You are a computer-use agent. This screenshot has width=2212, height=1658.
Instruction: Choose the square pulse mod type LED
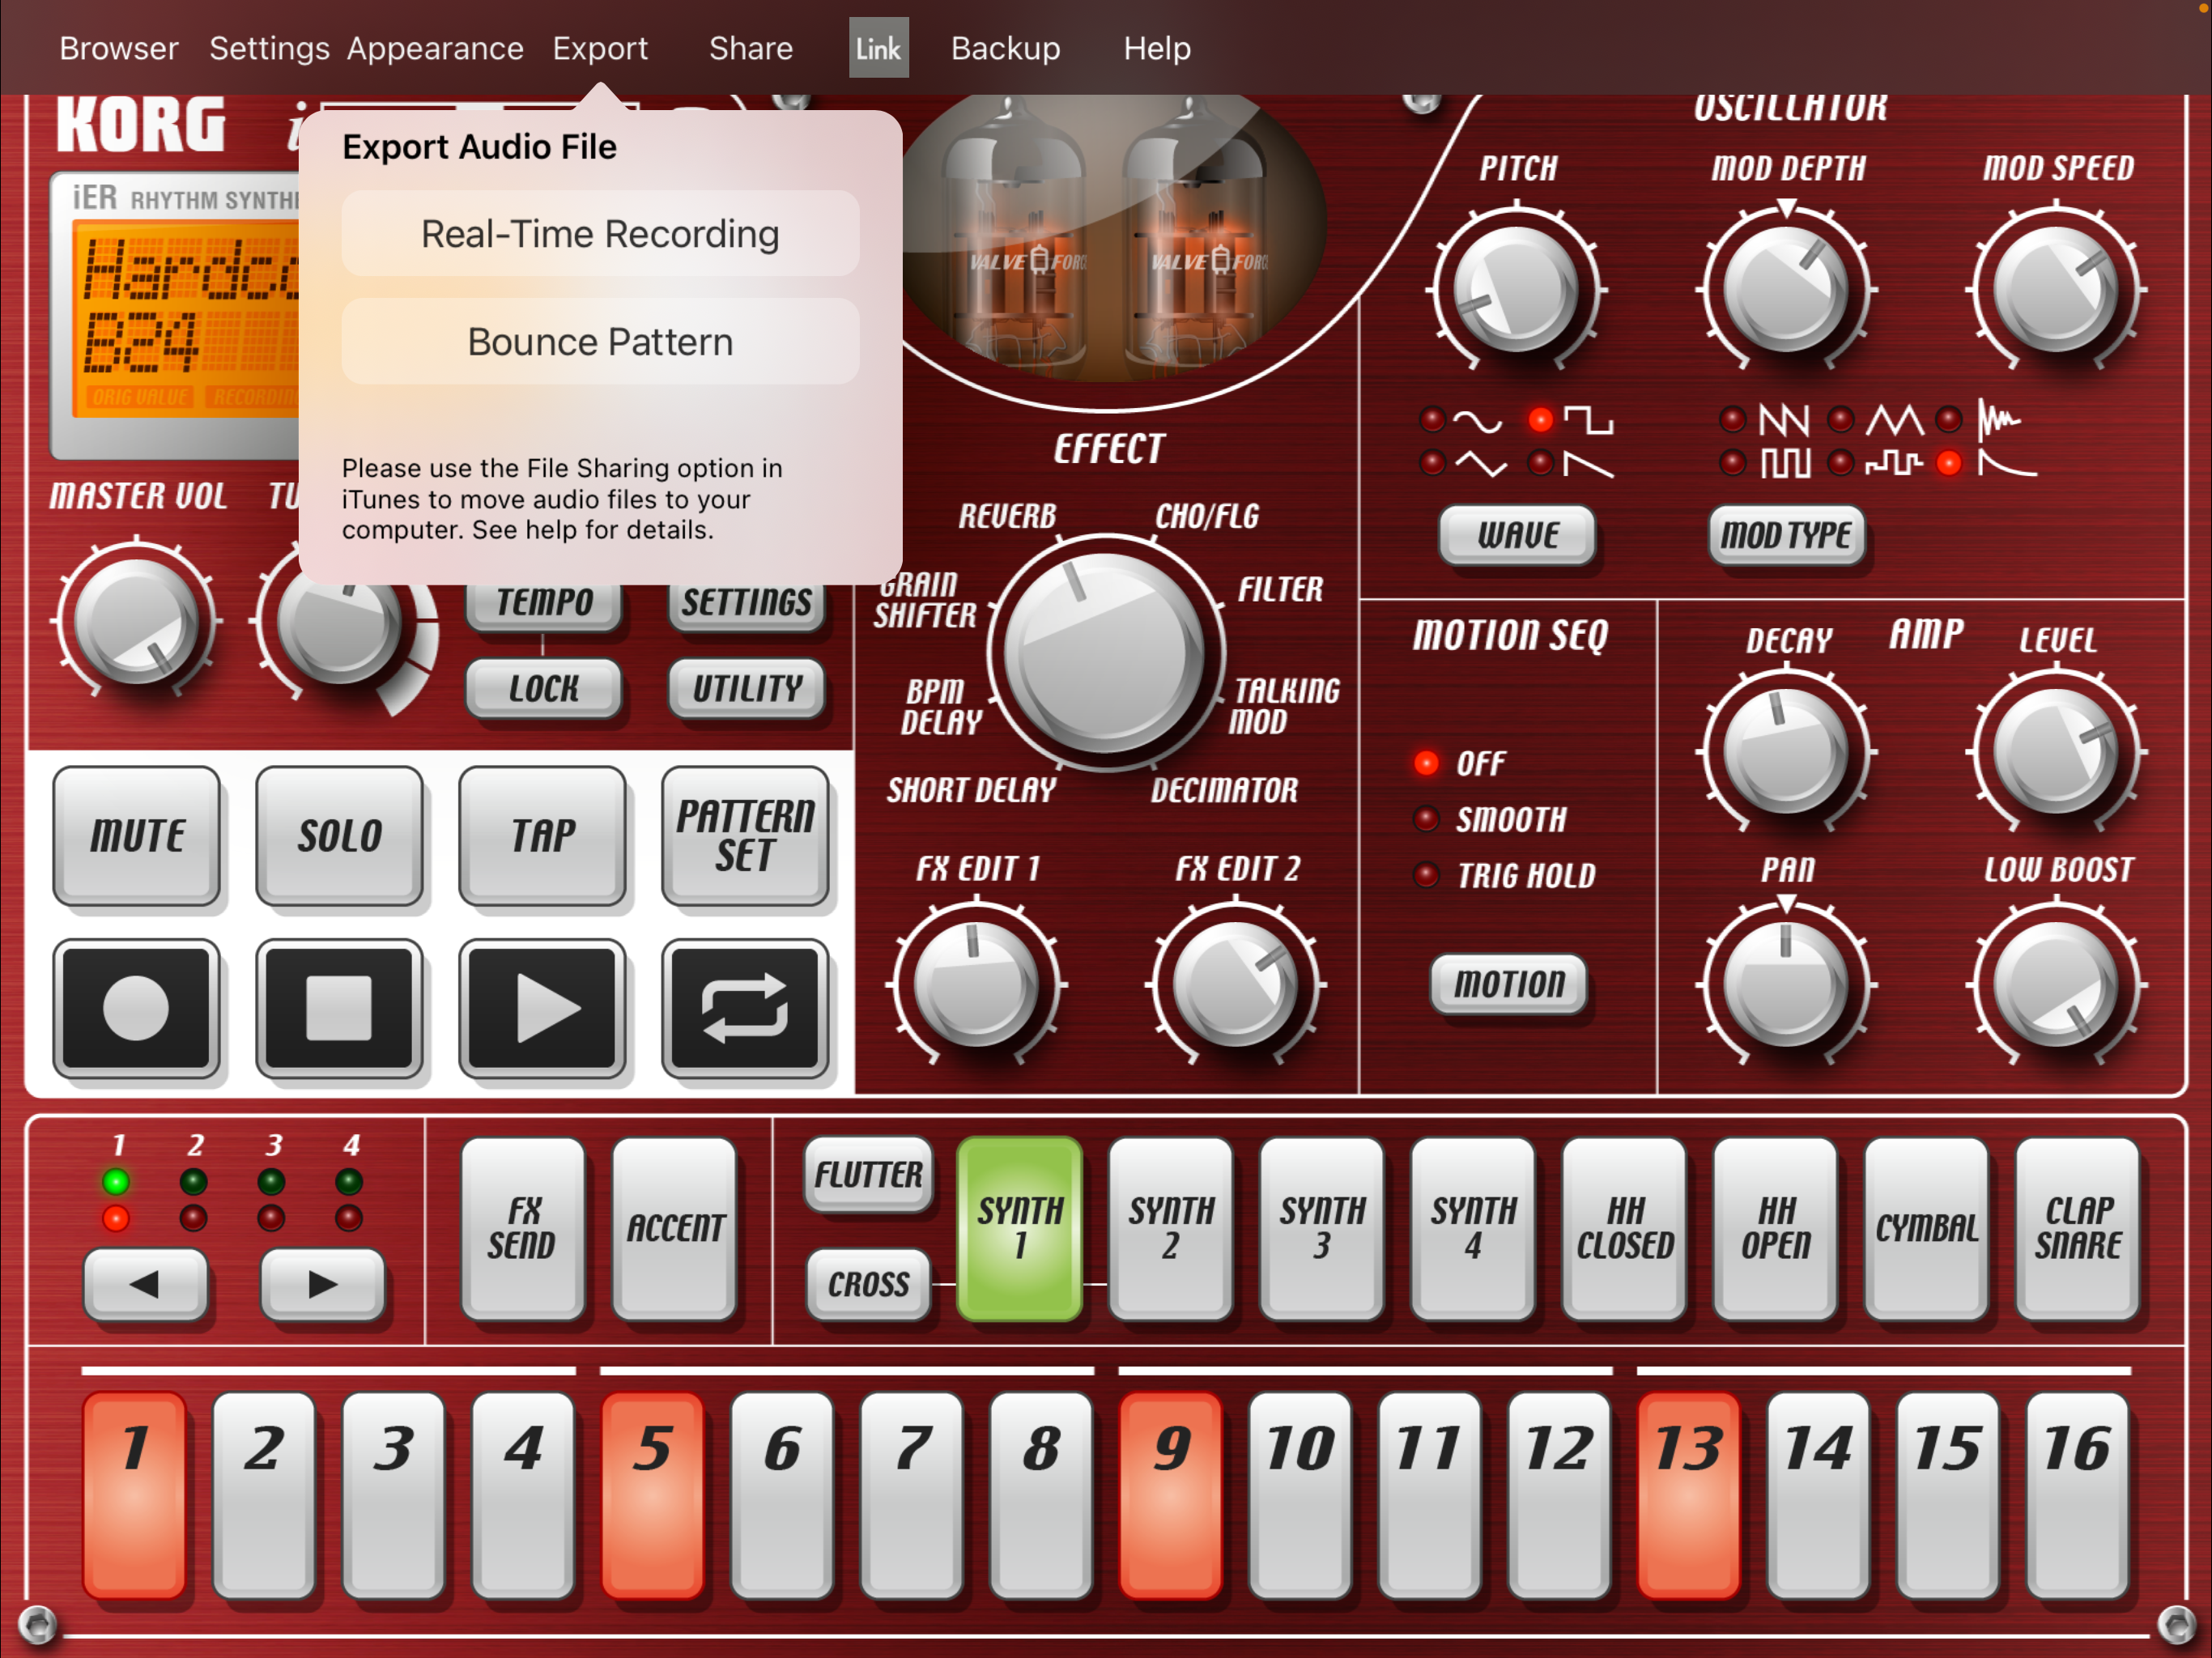point(1732,463)
